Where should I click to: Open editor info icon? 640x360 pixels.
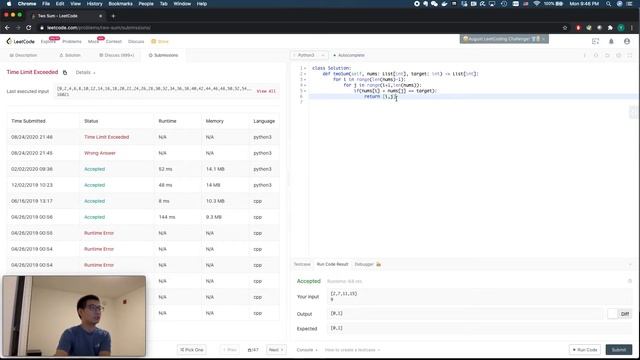[x=584, y=55]
